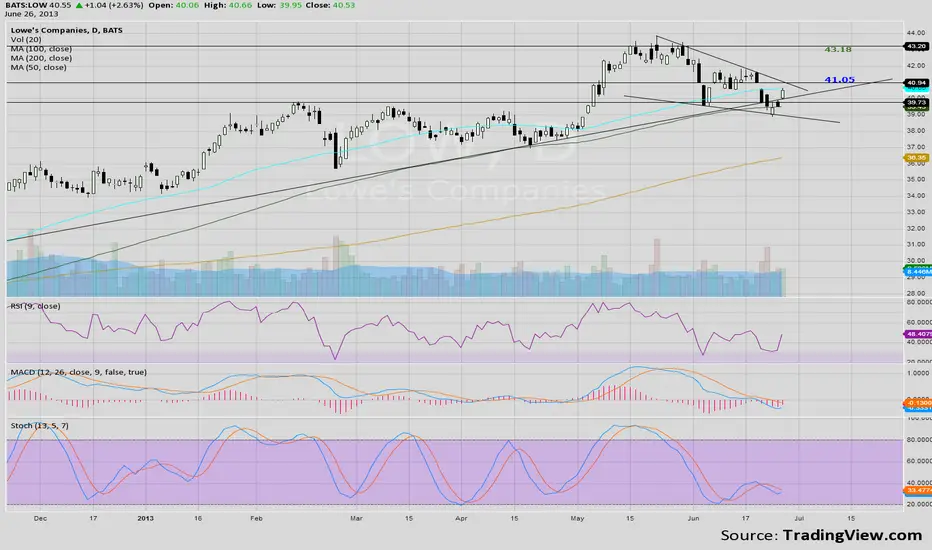
Task: Click the 39.73 horizontal line price label
Action: [916, 102]
